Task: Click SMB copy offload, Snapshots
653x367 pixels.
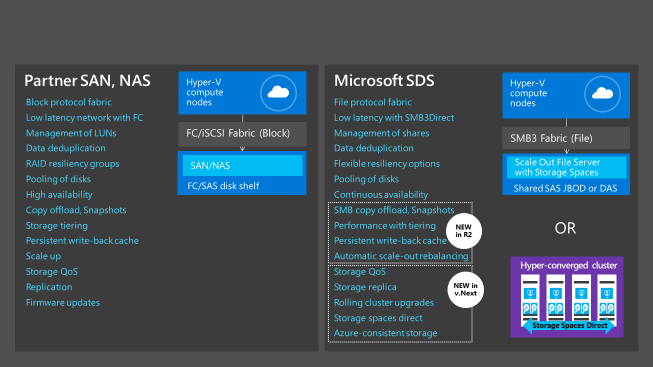Action: [394, 210]
